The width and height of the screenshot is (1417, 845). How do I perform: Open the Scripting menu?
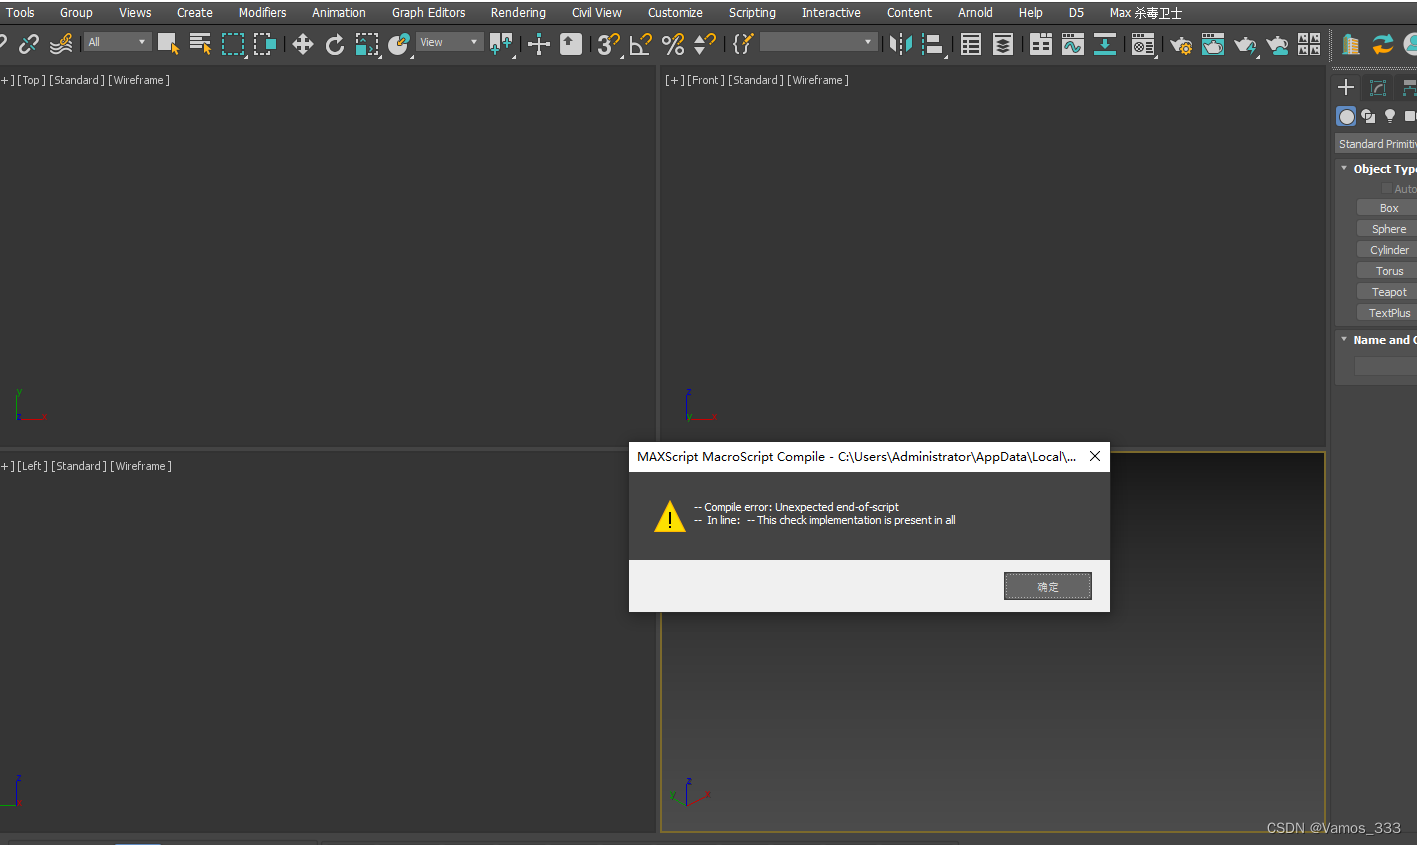pyautogui.click(x=752, y=12)
